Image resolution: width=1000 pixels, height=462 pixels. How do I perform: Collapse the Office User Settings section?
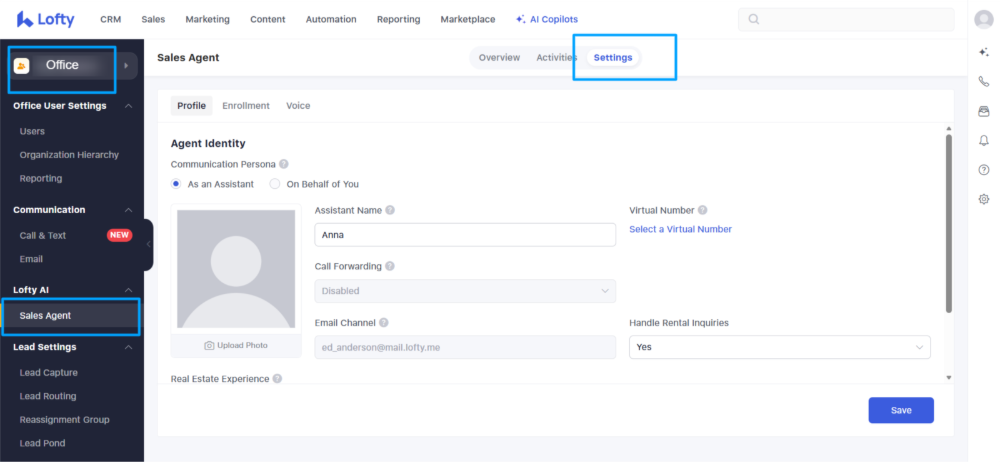(x=128, y=106)
